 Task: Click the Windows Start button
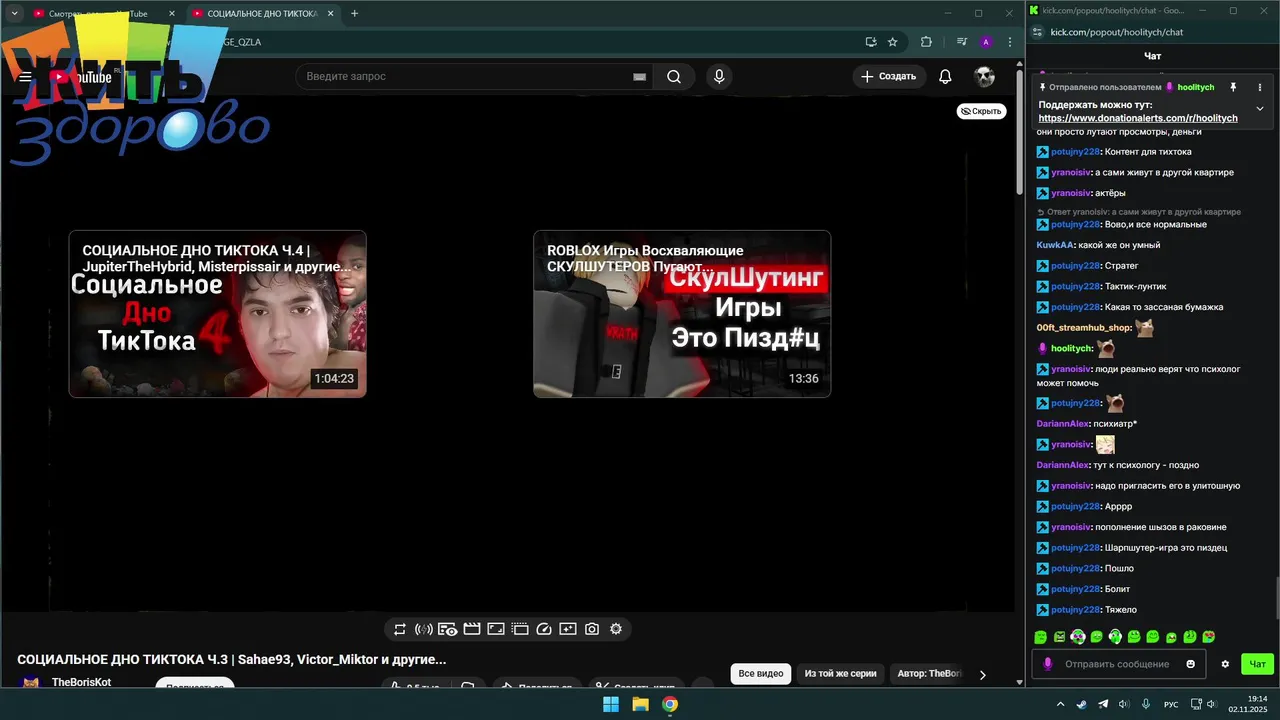pyautogui.click(x=611, y=704)
